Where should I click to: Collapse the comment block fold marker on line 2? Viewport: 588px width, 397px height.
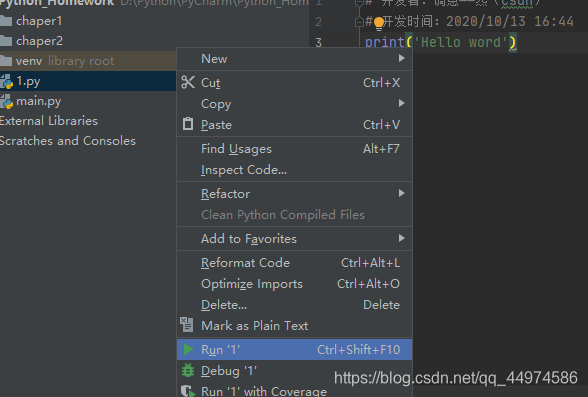click(358, 22)
